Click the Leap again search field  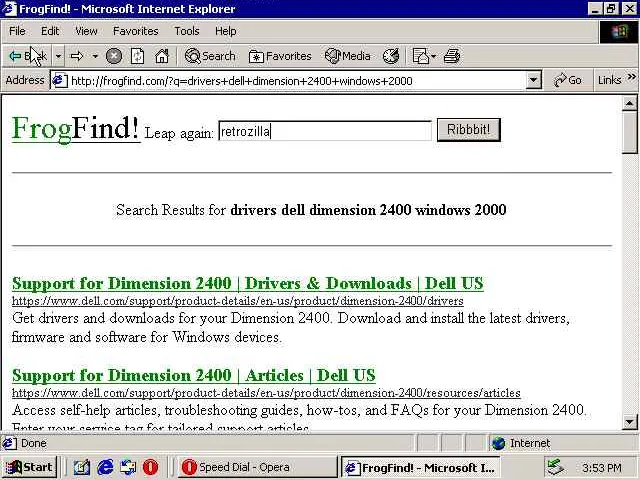point(325,131)
